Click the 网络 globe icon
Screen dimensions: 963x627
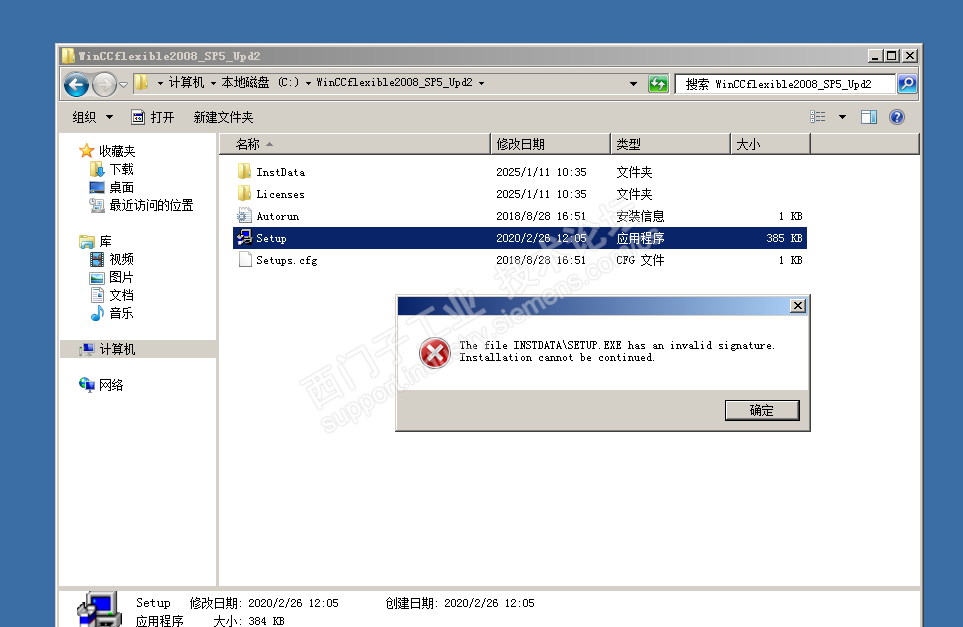coord(87,384)
